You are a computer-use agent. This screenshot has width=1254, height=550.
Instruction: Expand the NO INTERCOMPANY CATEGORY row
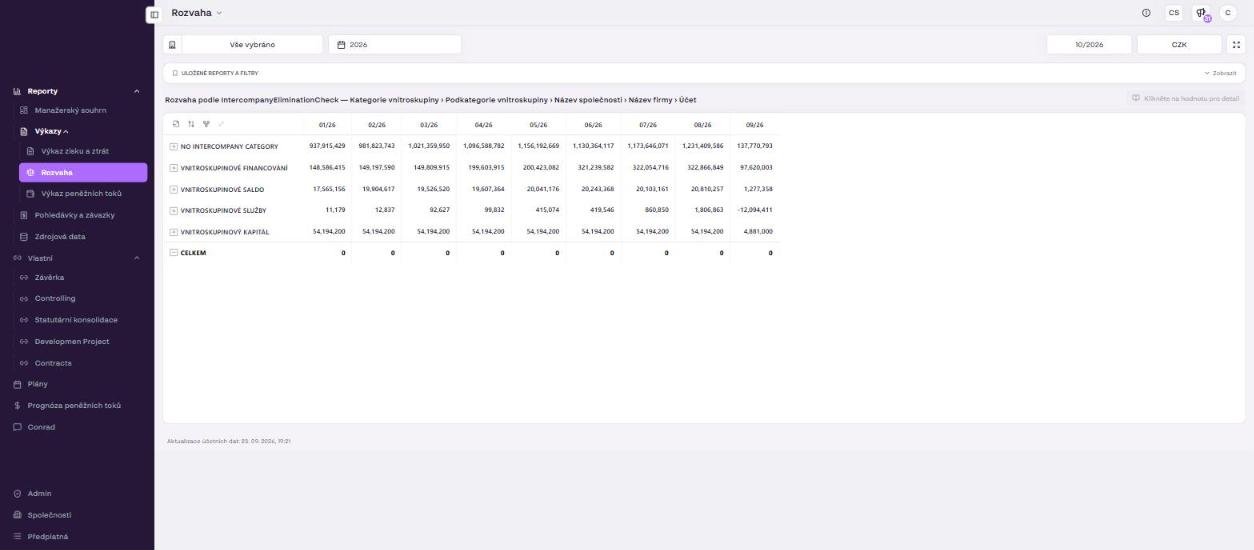point(174,146)
